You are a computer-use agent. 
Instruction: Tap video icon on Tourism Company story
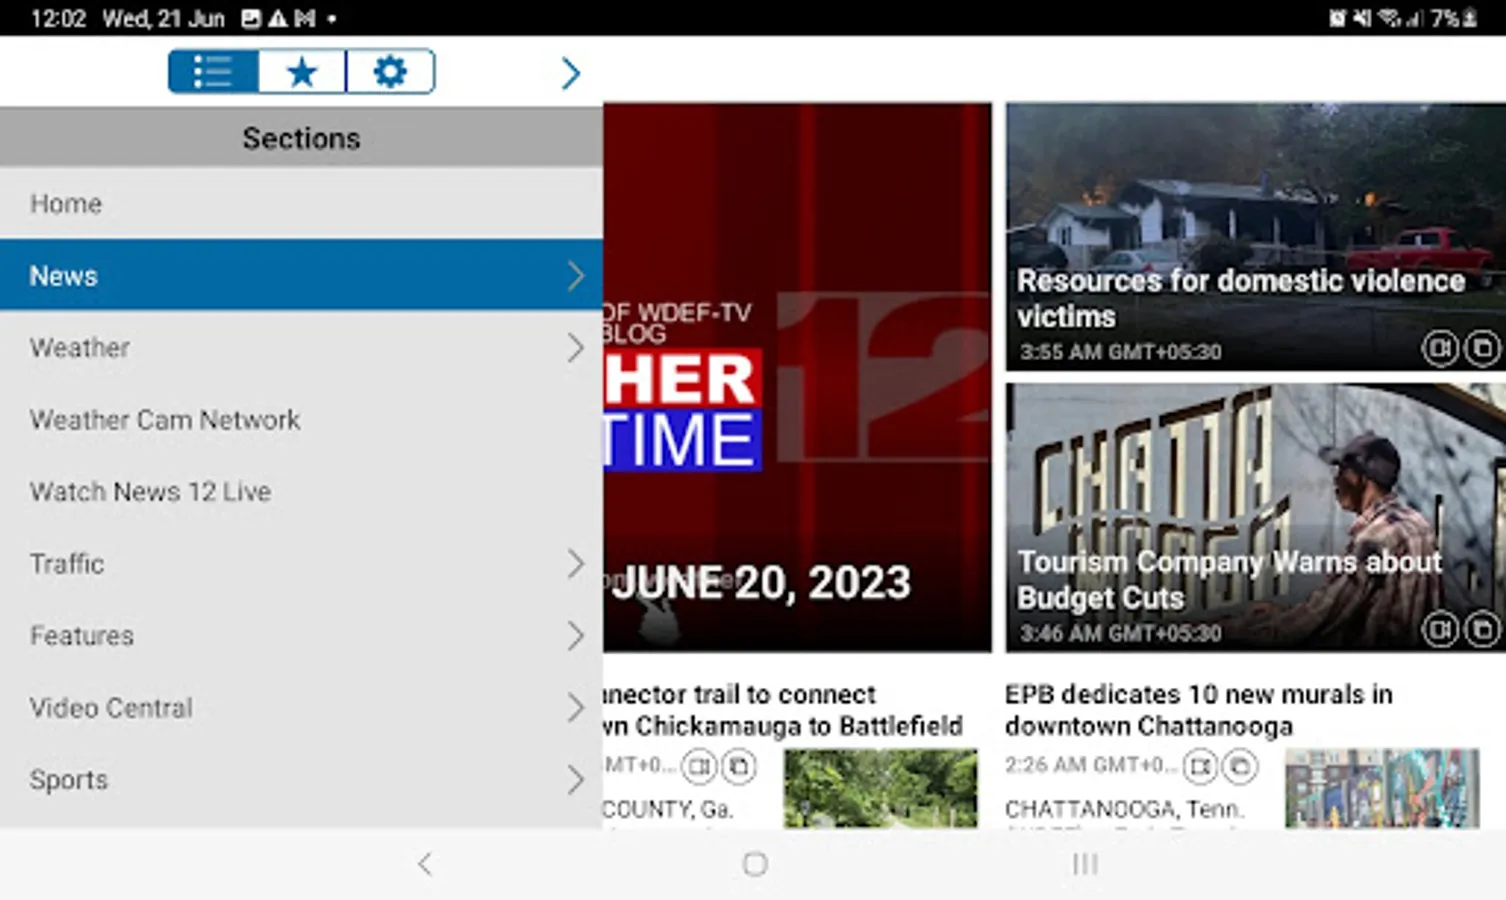pos(1440,629)
